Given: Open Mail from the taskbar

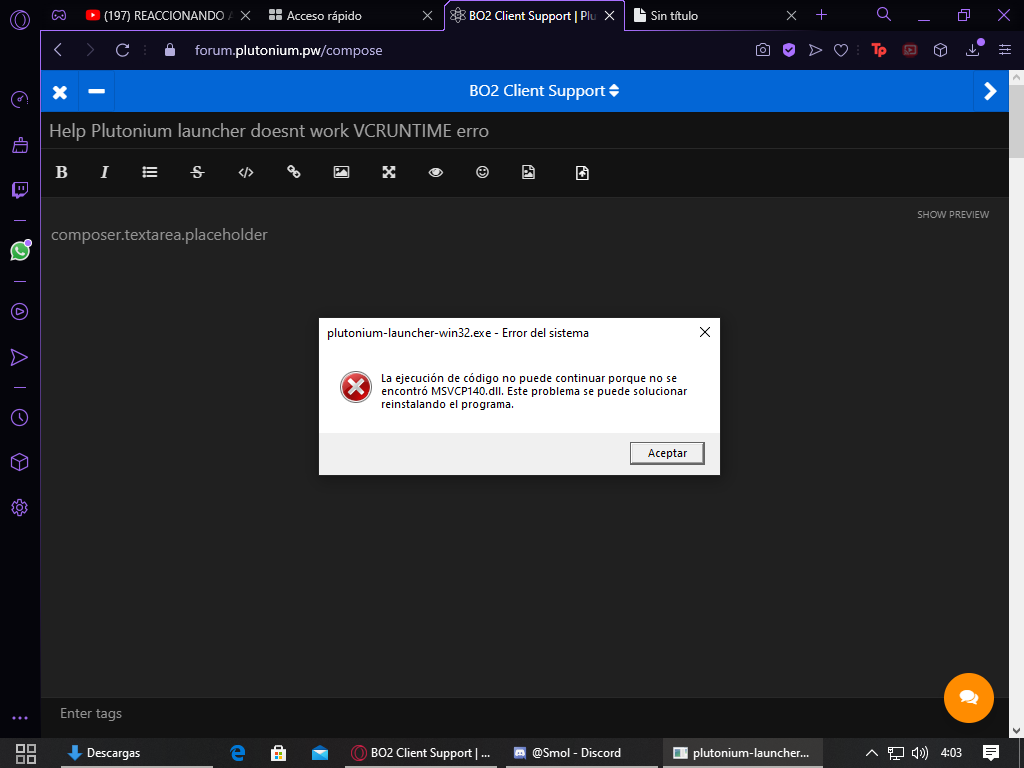Looking at the screenshot, I should click(x=319, y=753).
